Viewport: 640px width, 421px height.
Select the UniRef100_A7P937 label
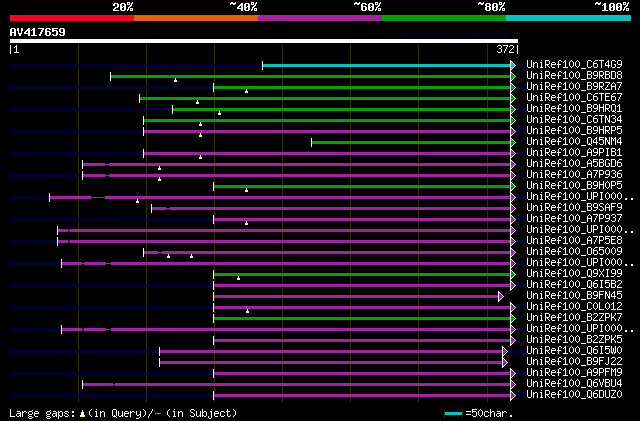[574, 219]
